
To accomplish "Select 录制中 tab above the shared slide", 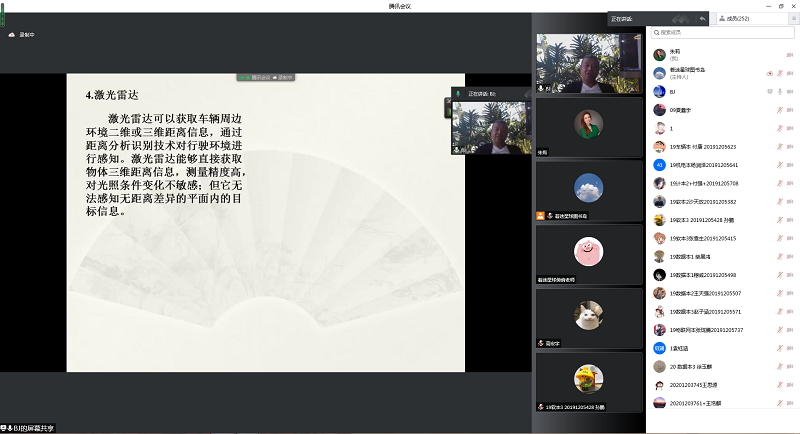I will [284, 77].
